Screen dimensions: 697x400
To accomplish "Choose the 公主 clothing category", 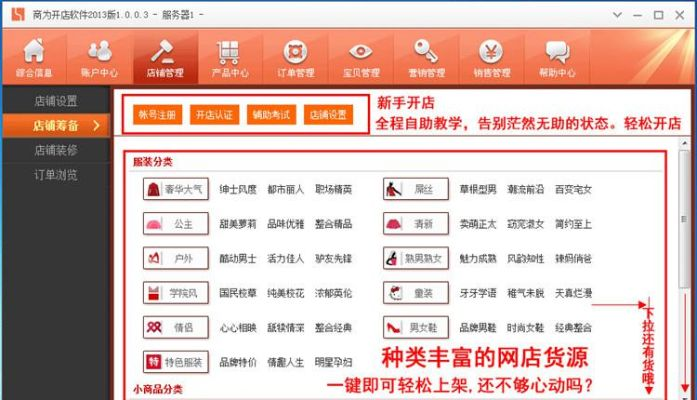I will [x=176, y=224].
